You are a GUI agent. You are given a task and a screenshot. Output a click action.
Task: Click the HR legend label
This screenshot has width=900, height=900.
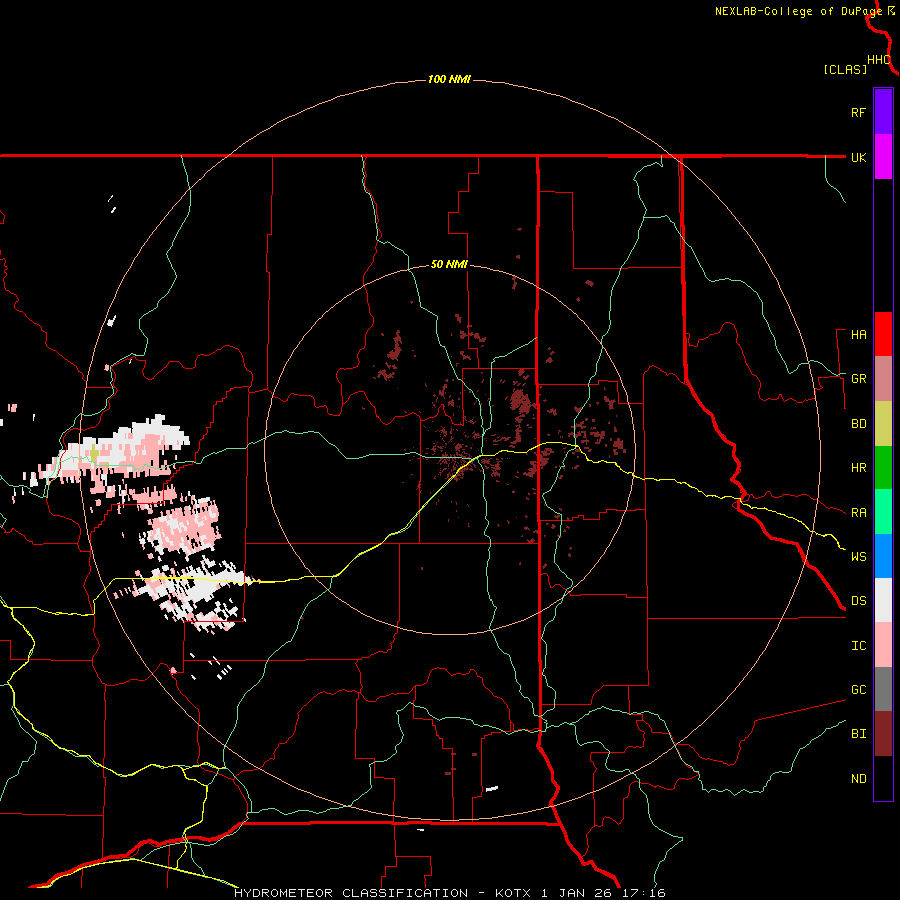pos(859,468)
